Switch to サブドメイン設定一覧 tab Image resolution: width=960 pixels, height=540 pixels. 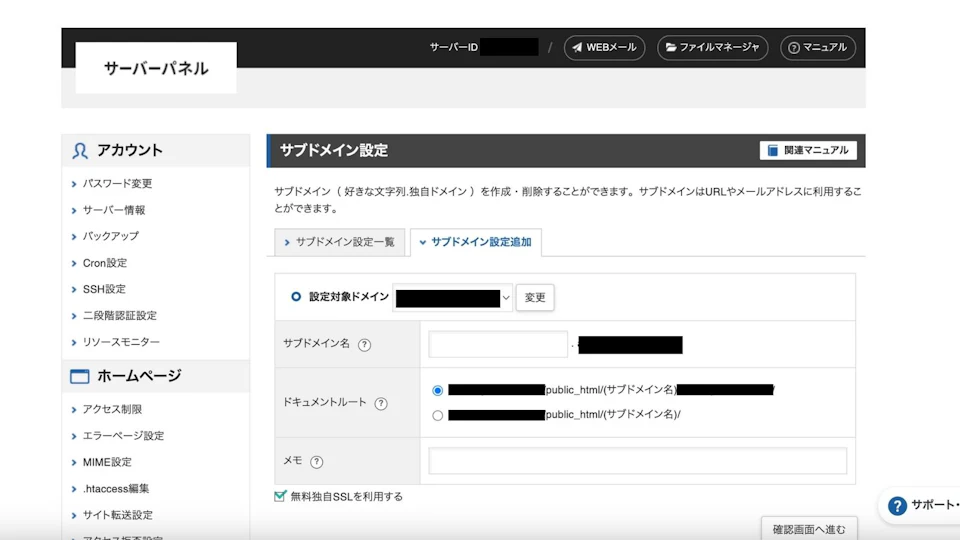pyautogui.click(x=340, y=242)
